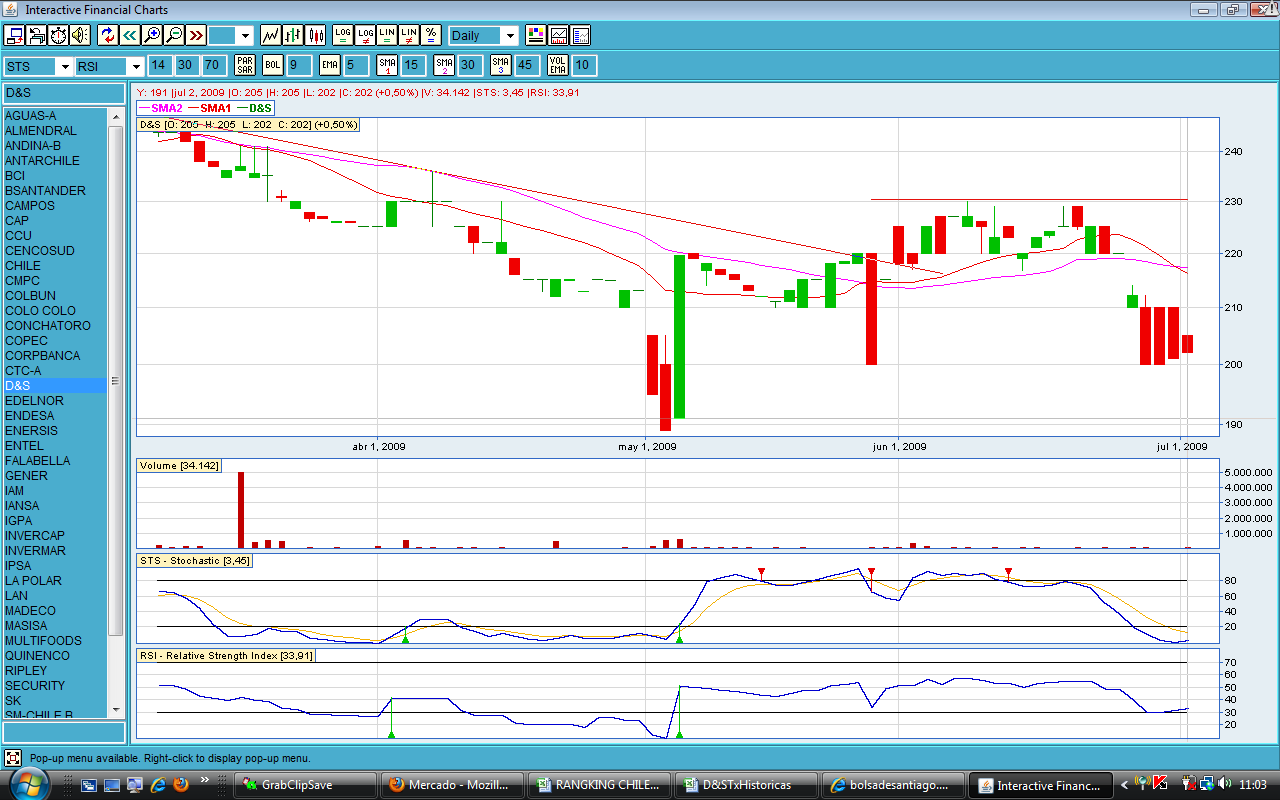
Task: Edit the SMA 3 period field 45
Action: 526,66
